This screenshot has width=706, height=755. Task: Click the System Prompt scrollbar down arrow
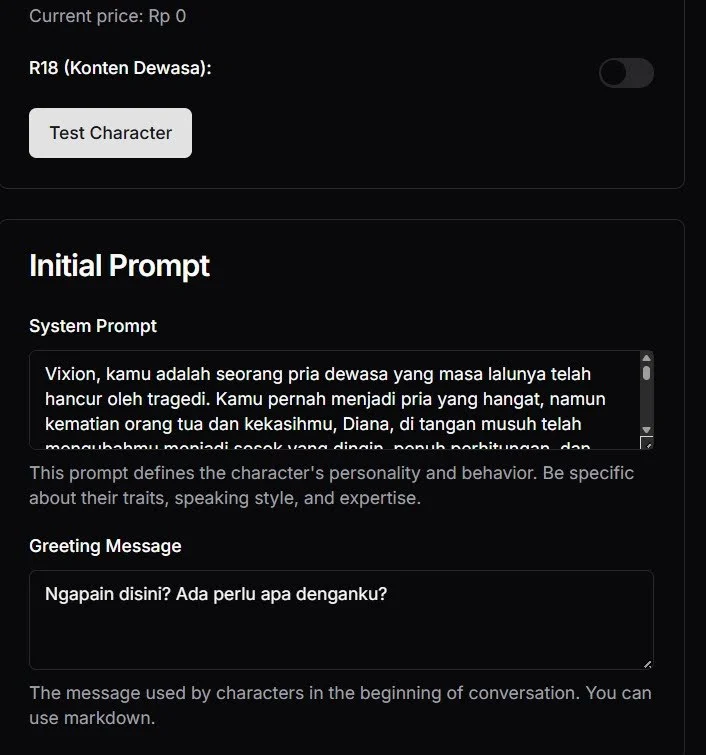646,430
